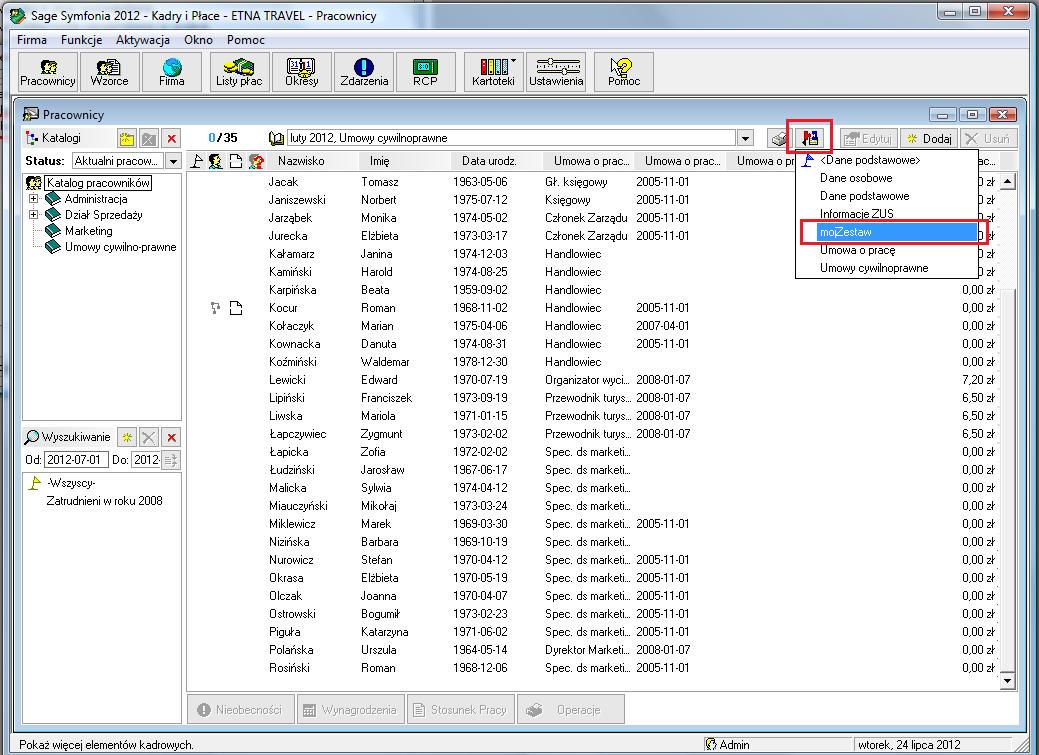This screenshot has width=1039, height=755.
Task: Click the printer icon left of the column set icon
Action: click(x=779, y=139)
